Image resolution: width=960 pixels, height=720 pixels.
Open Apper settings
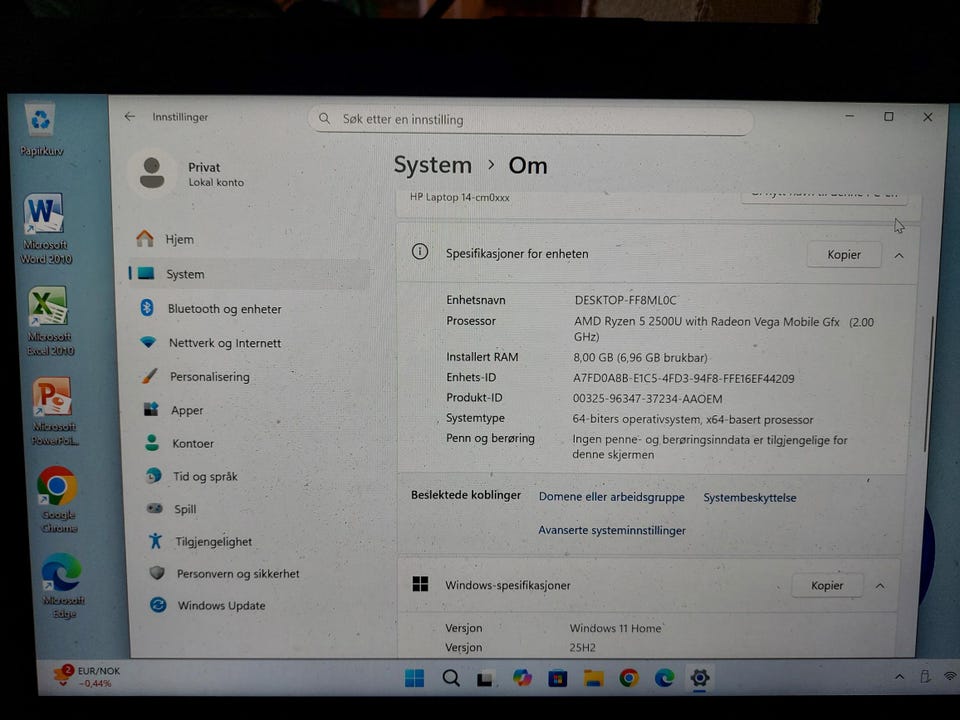click(248, 410)
